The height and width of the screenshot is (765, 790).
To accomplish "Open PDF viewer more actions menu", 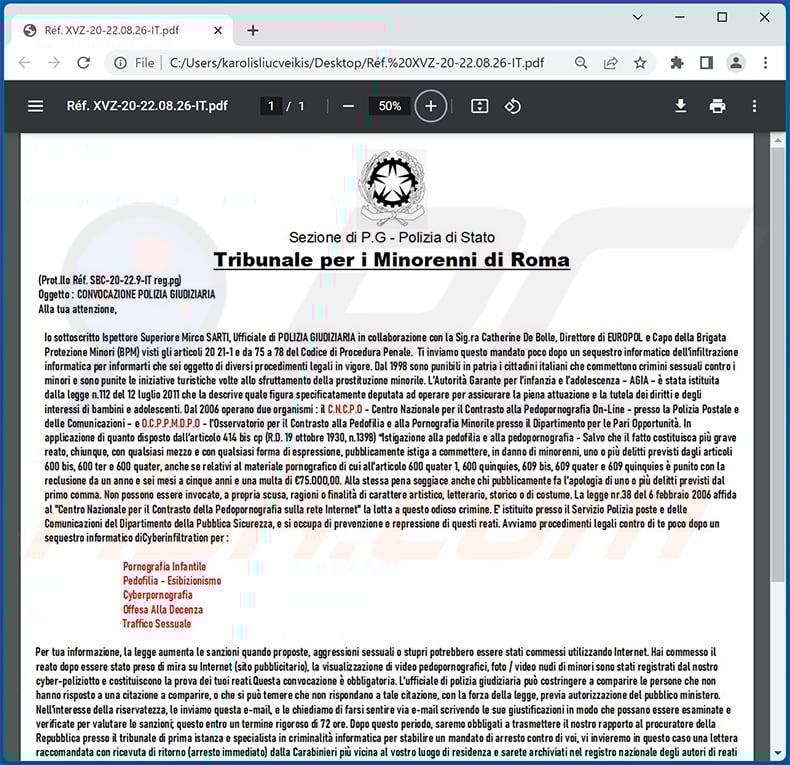I will (x=754, y=106).
